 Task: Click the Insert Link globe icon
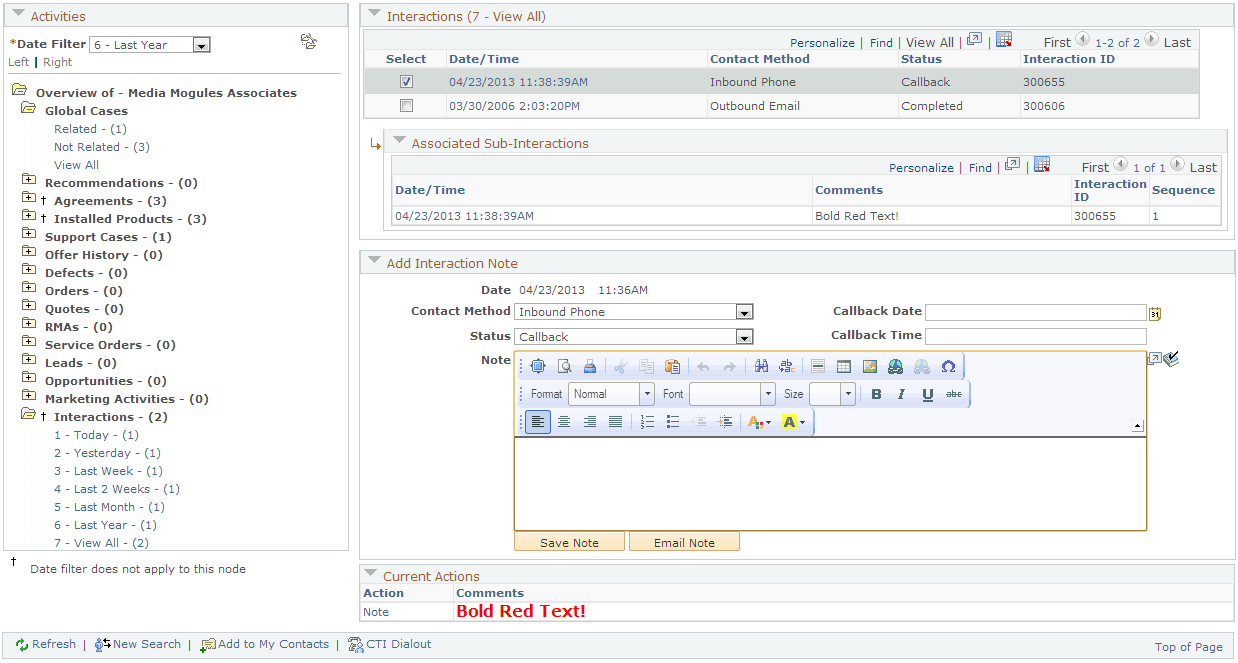tap(896, 366)
